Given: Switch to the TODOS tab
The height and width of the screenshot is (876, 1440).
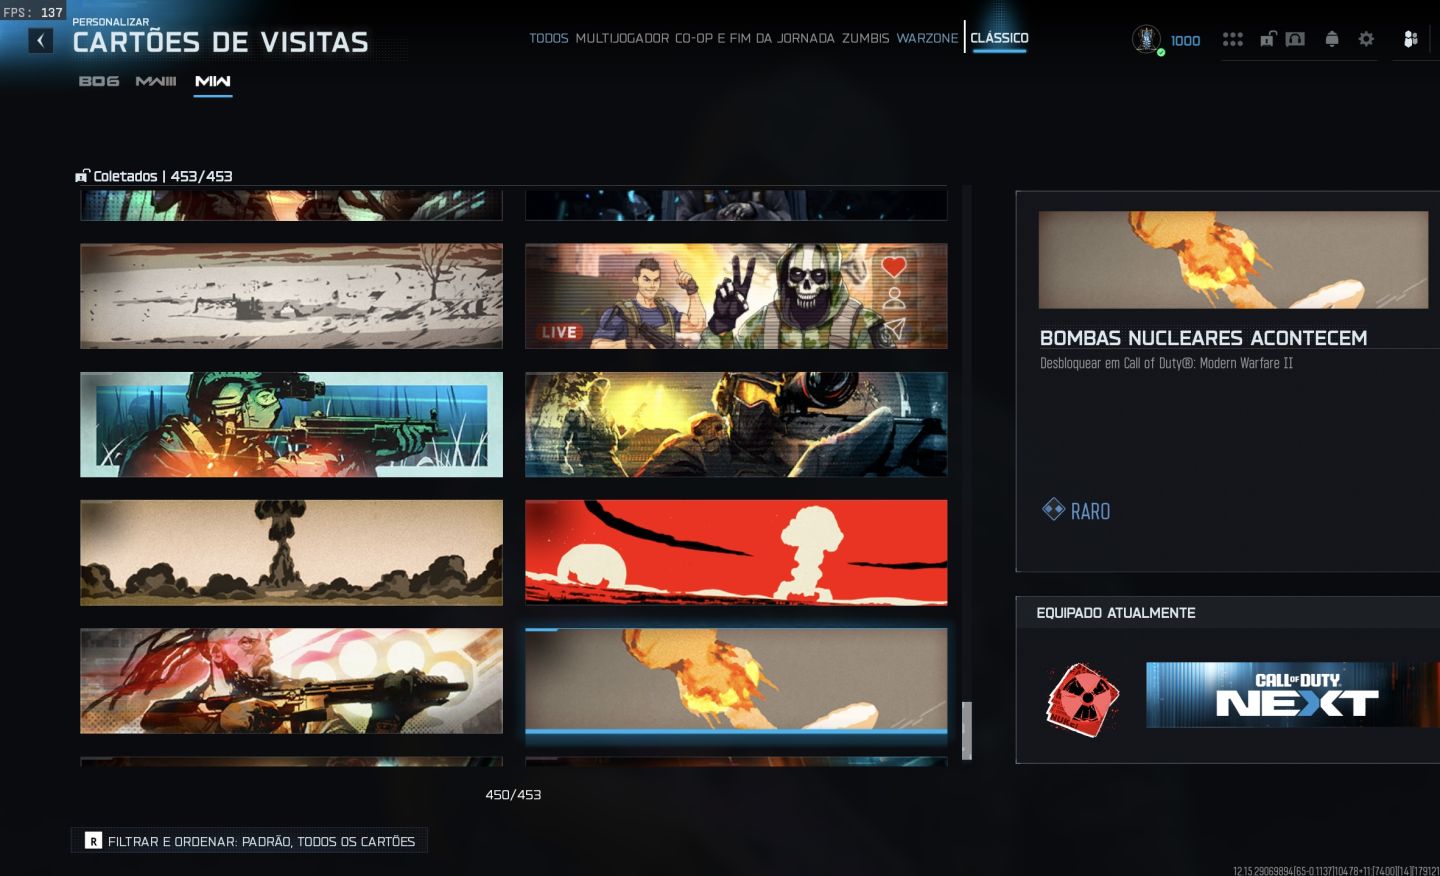Looking at the screenshot, I should [x=549, y=38].
